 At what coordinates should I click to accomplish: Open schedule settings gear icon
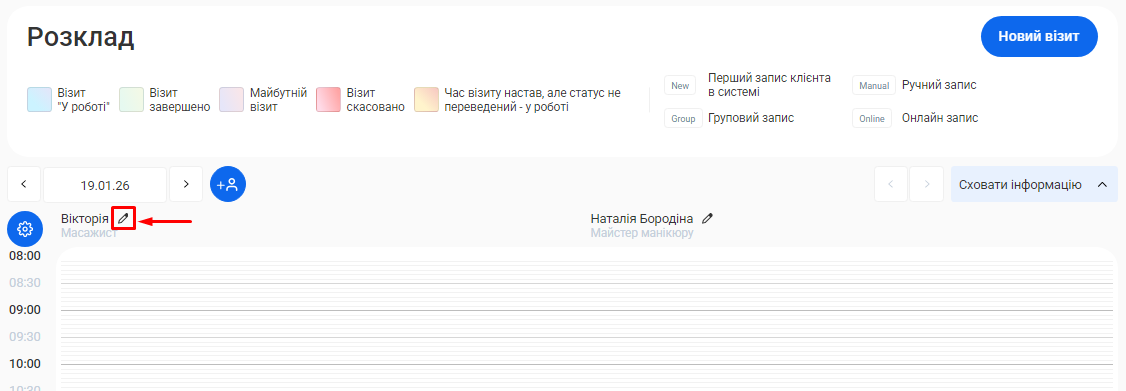coord(25,229)
